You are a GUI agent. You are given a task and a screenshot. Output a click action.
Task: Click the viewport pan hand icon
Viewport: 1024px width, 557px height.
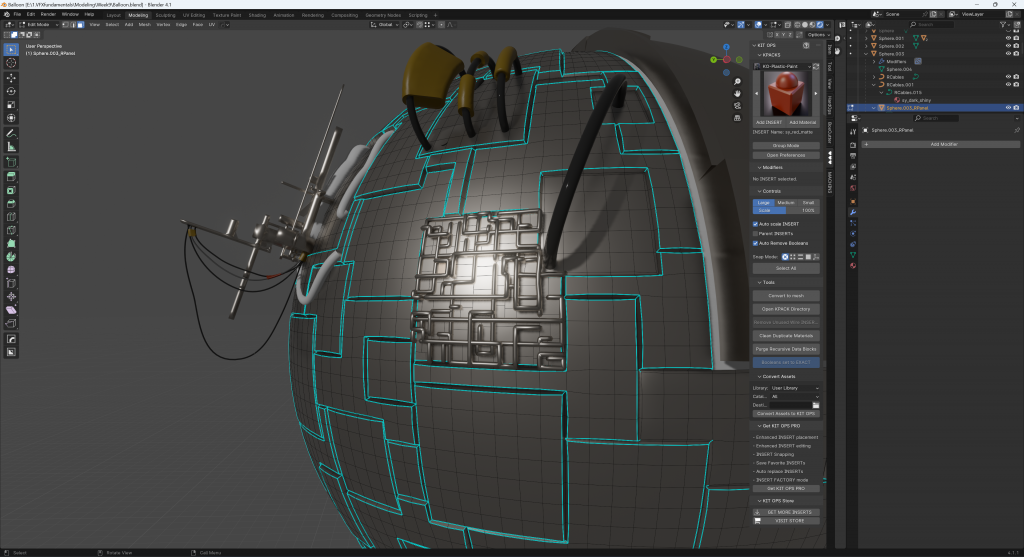737,93
